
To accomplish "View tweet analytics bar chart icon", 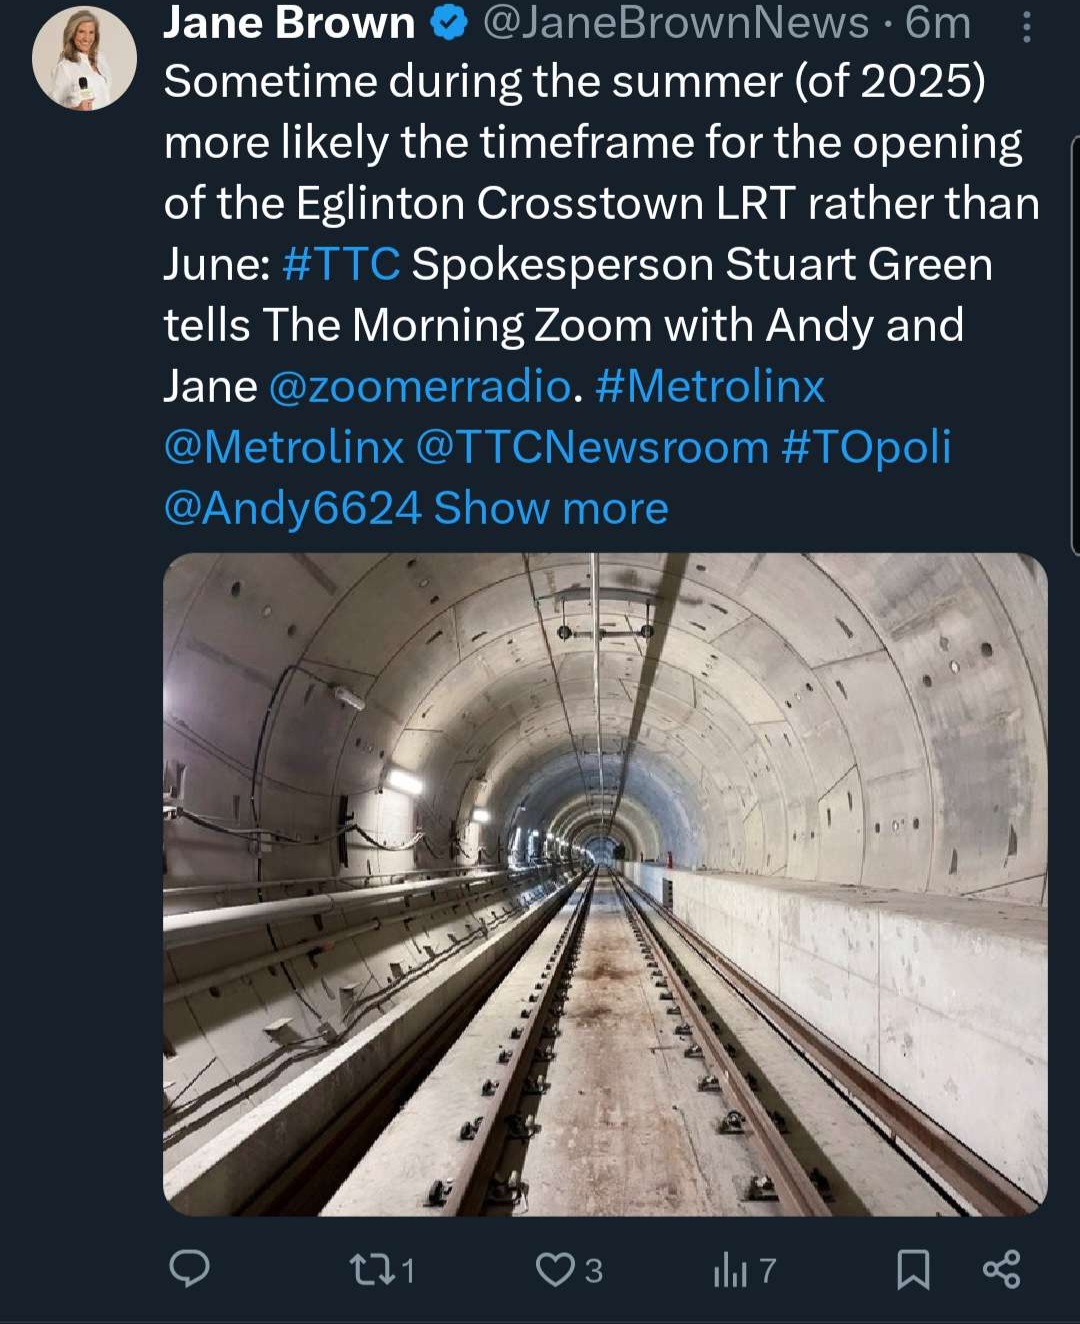I will (730, 1270).
